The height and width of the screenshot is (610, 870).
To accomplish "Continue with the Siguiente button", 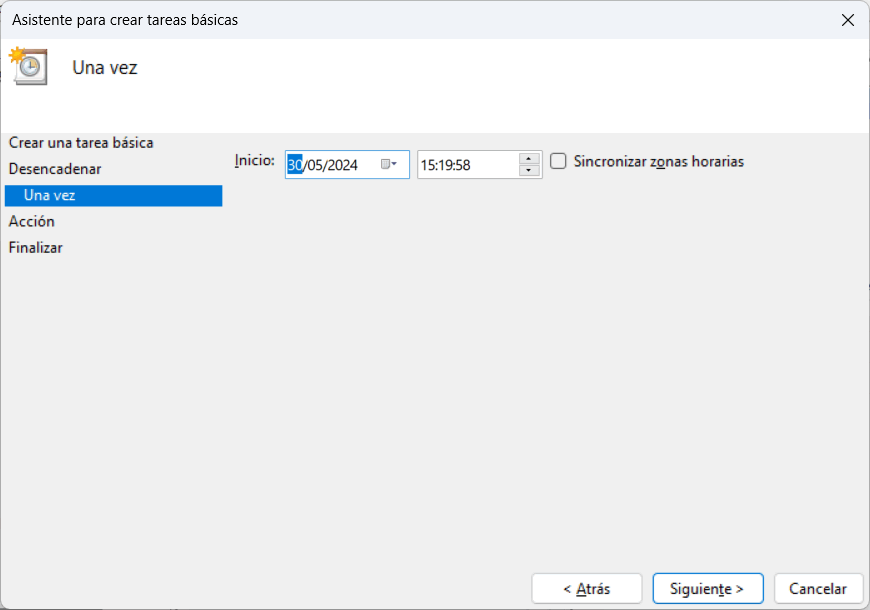I will click(x=707, y=589).
